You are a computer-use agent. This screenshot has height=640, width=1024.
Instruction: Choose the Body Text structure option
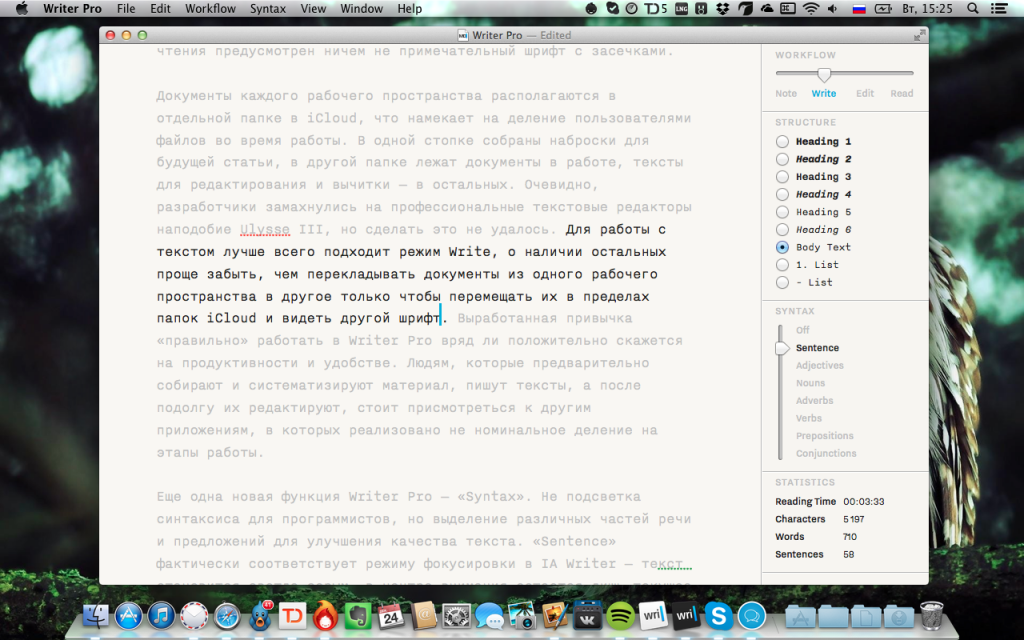coord(782,247)
